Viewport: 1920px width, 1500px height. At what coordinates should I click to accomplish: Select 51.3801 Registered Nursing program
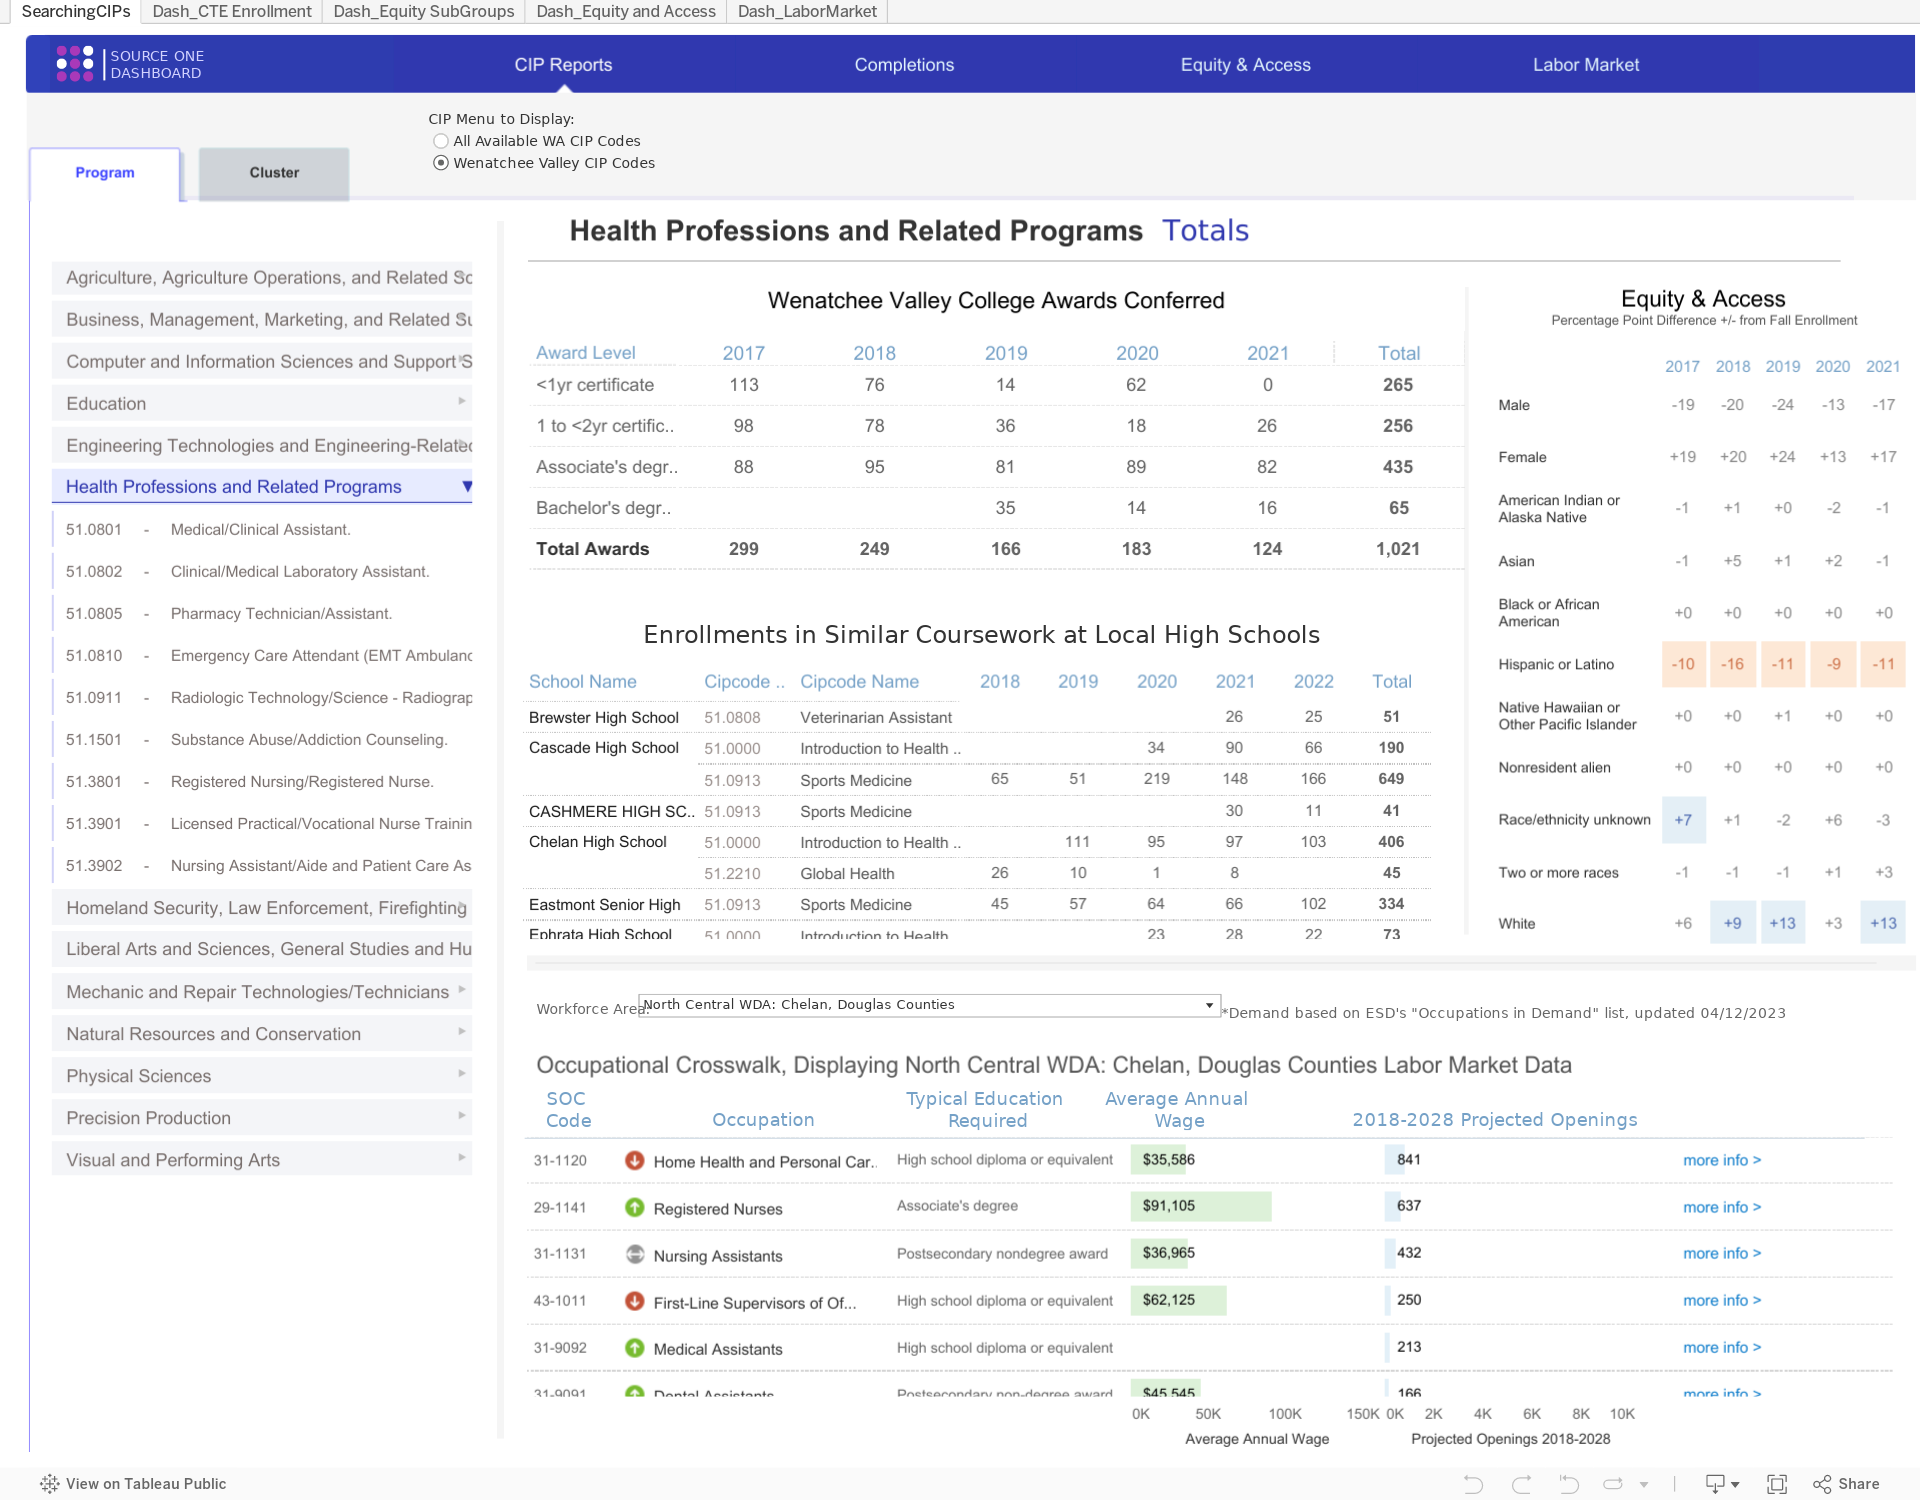coord(262,782)
